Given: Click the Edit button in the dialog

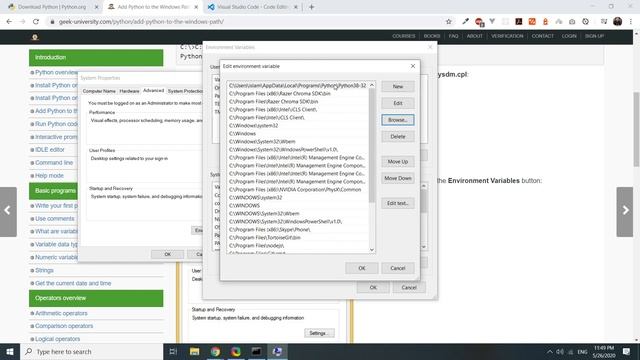Looking at the screenshot, I should click(398, 103).
